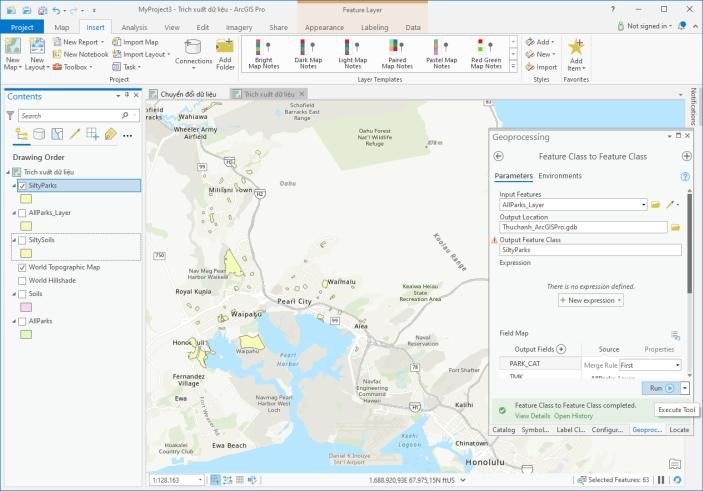Open the Analysis ribbon tab

point(134,27)
